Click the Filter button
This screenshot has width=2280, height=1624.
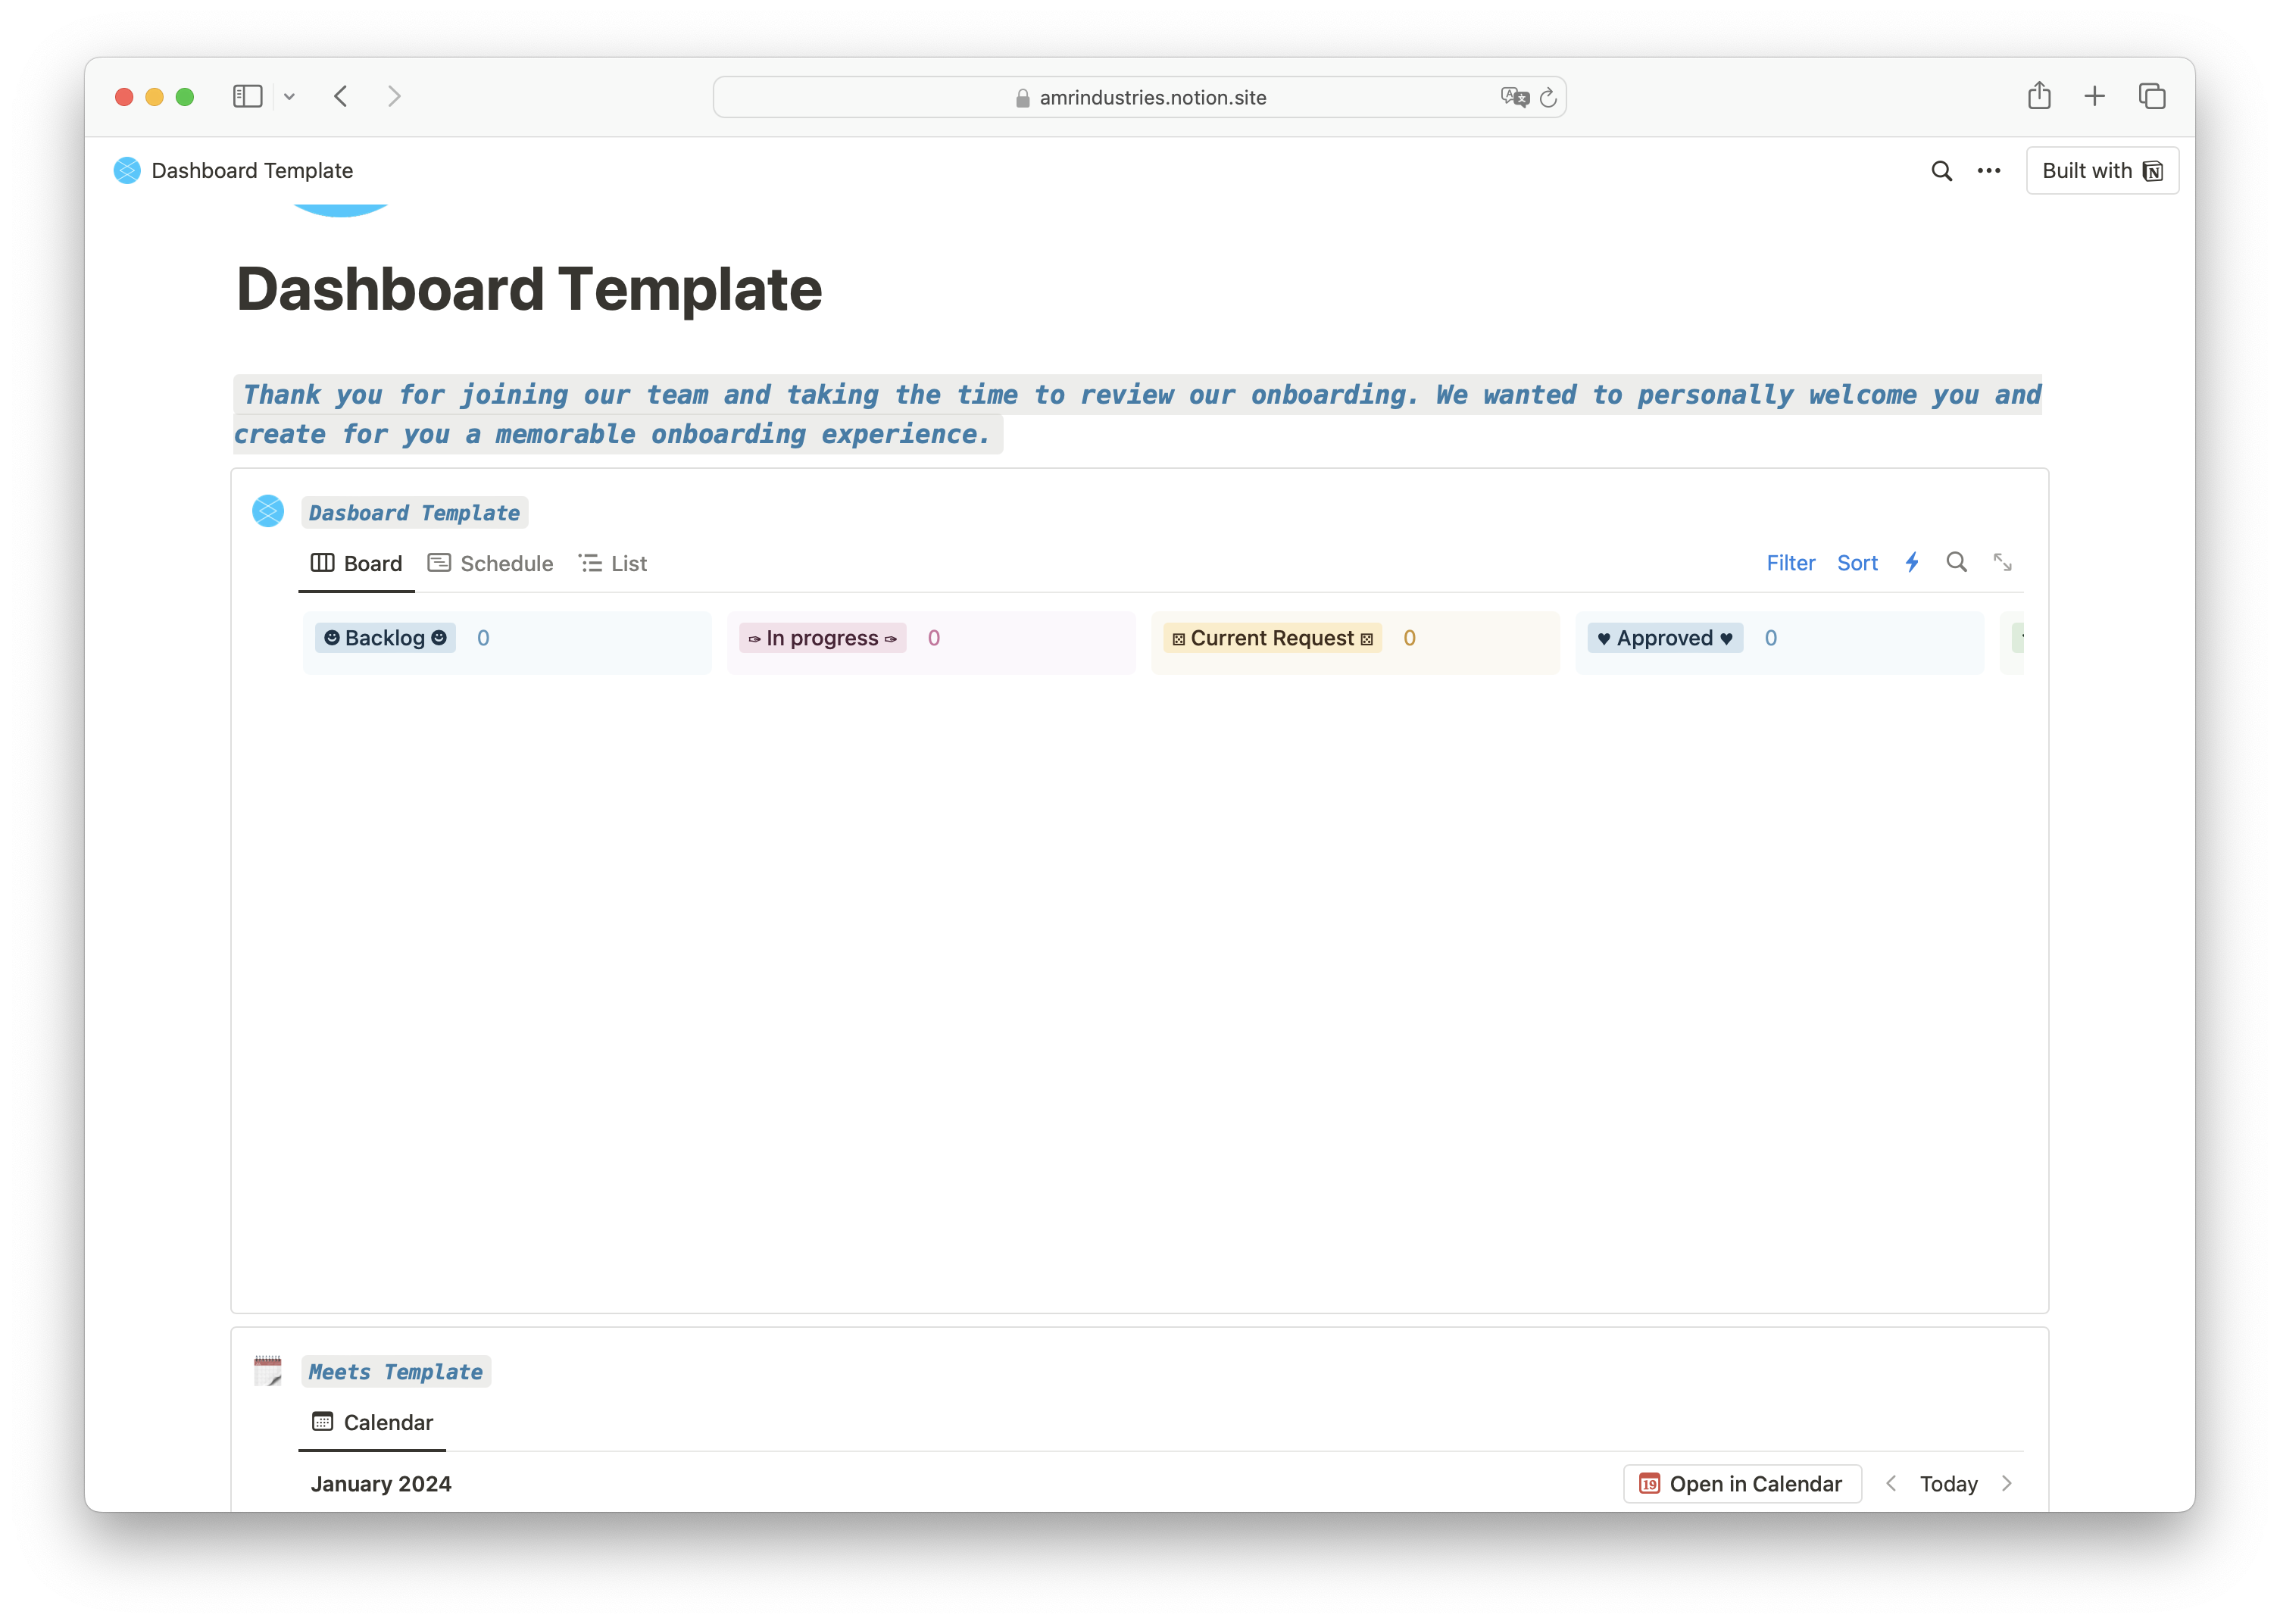pyautogui.click(x=1790, y=564)
